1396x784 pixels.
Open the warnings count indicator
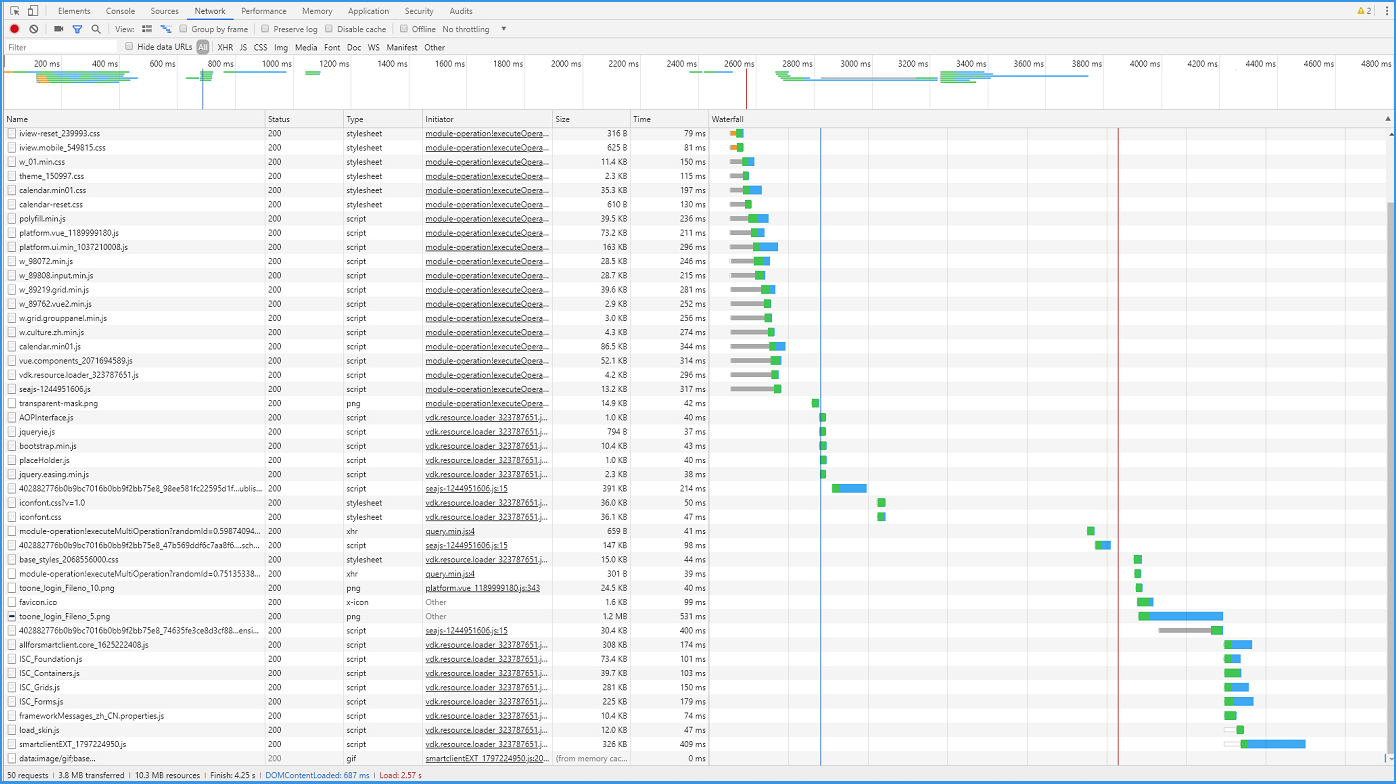(1364, 11)
